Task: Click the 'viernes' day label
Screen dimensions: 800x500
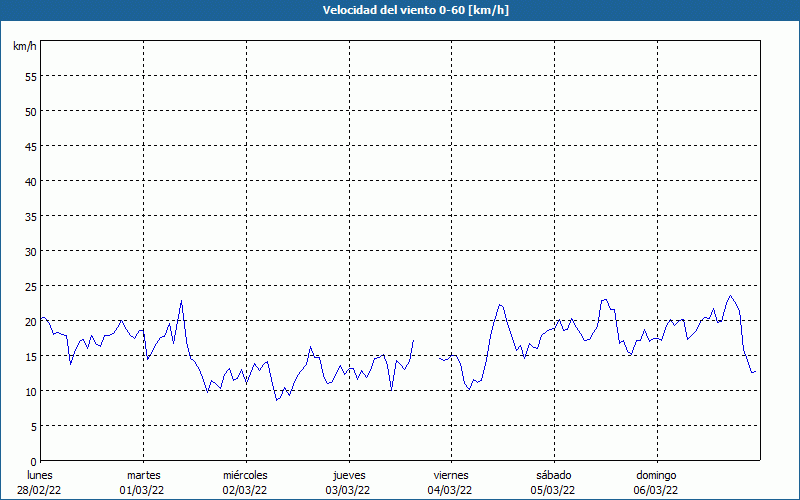Action: click(451, 475)
